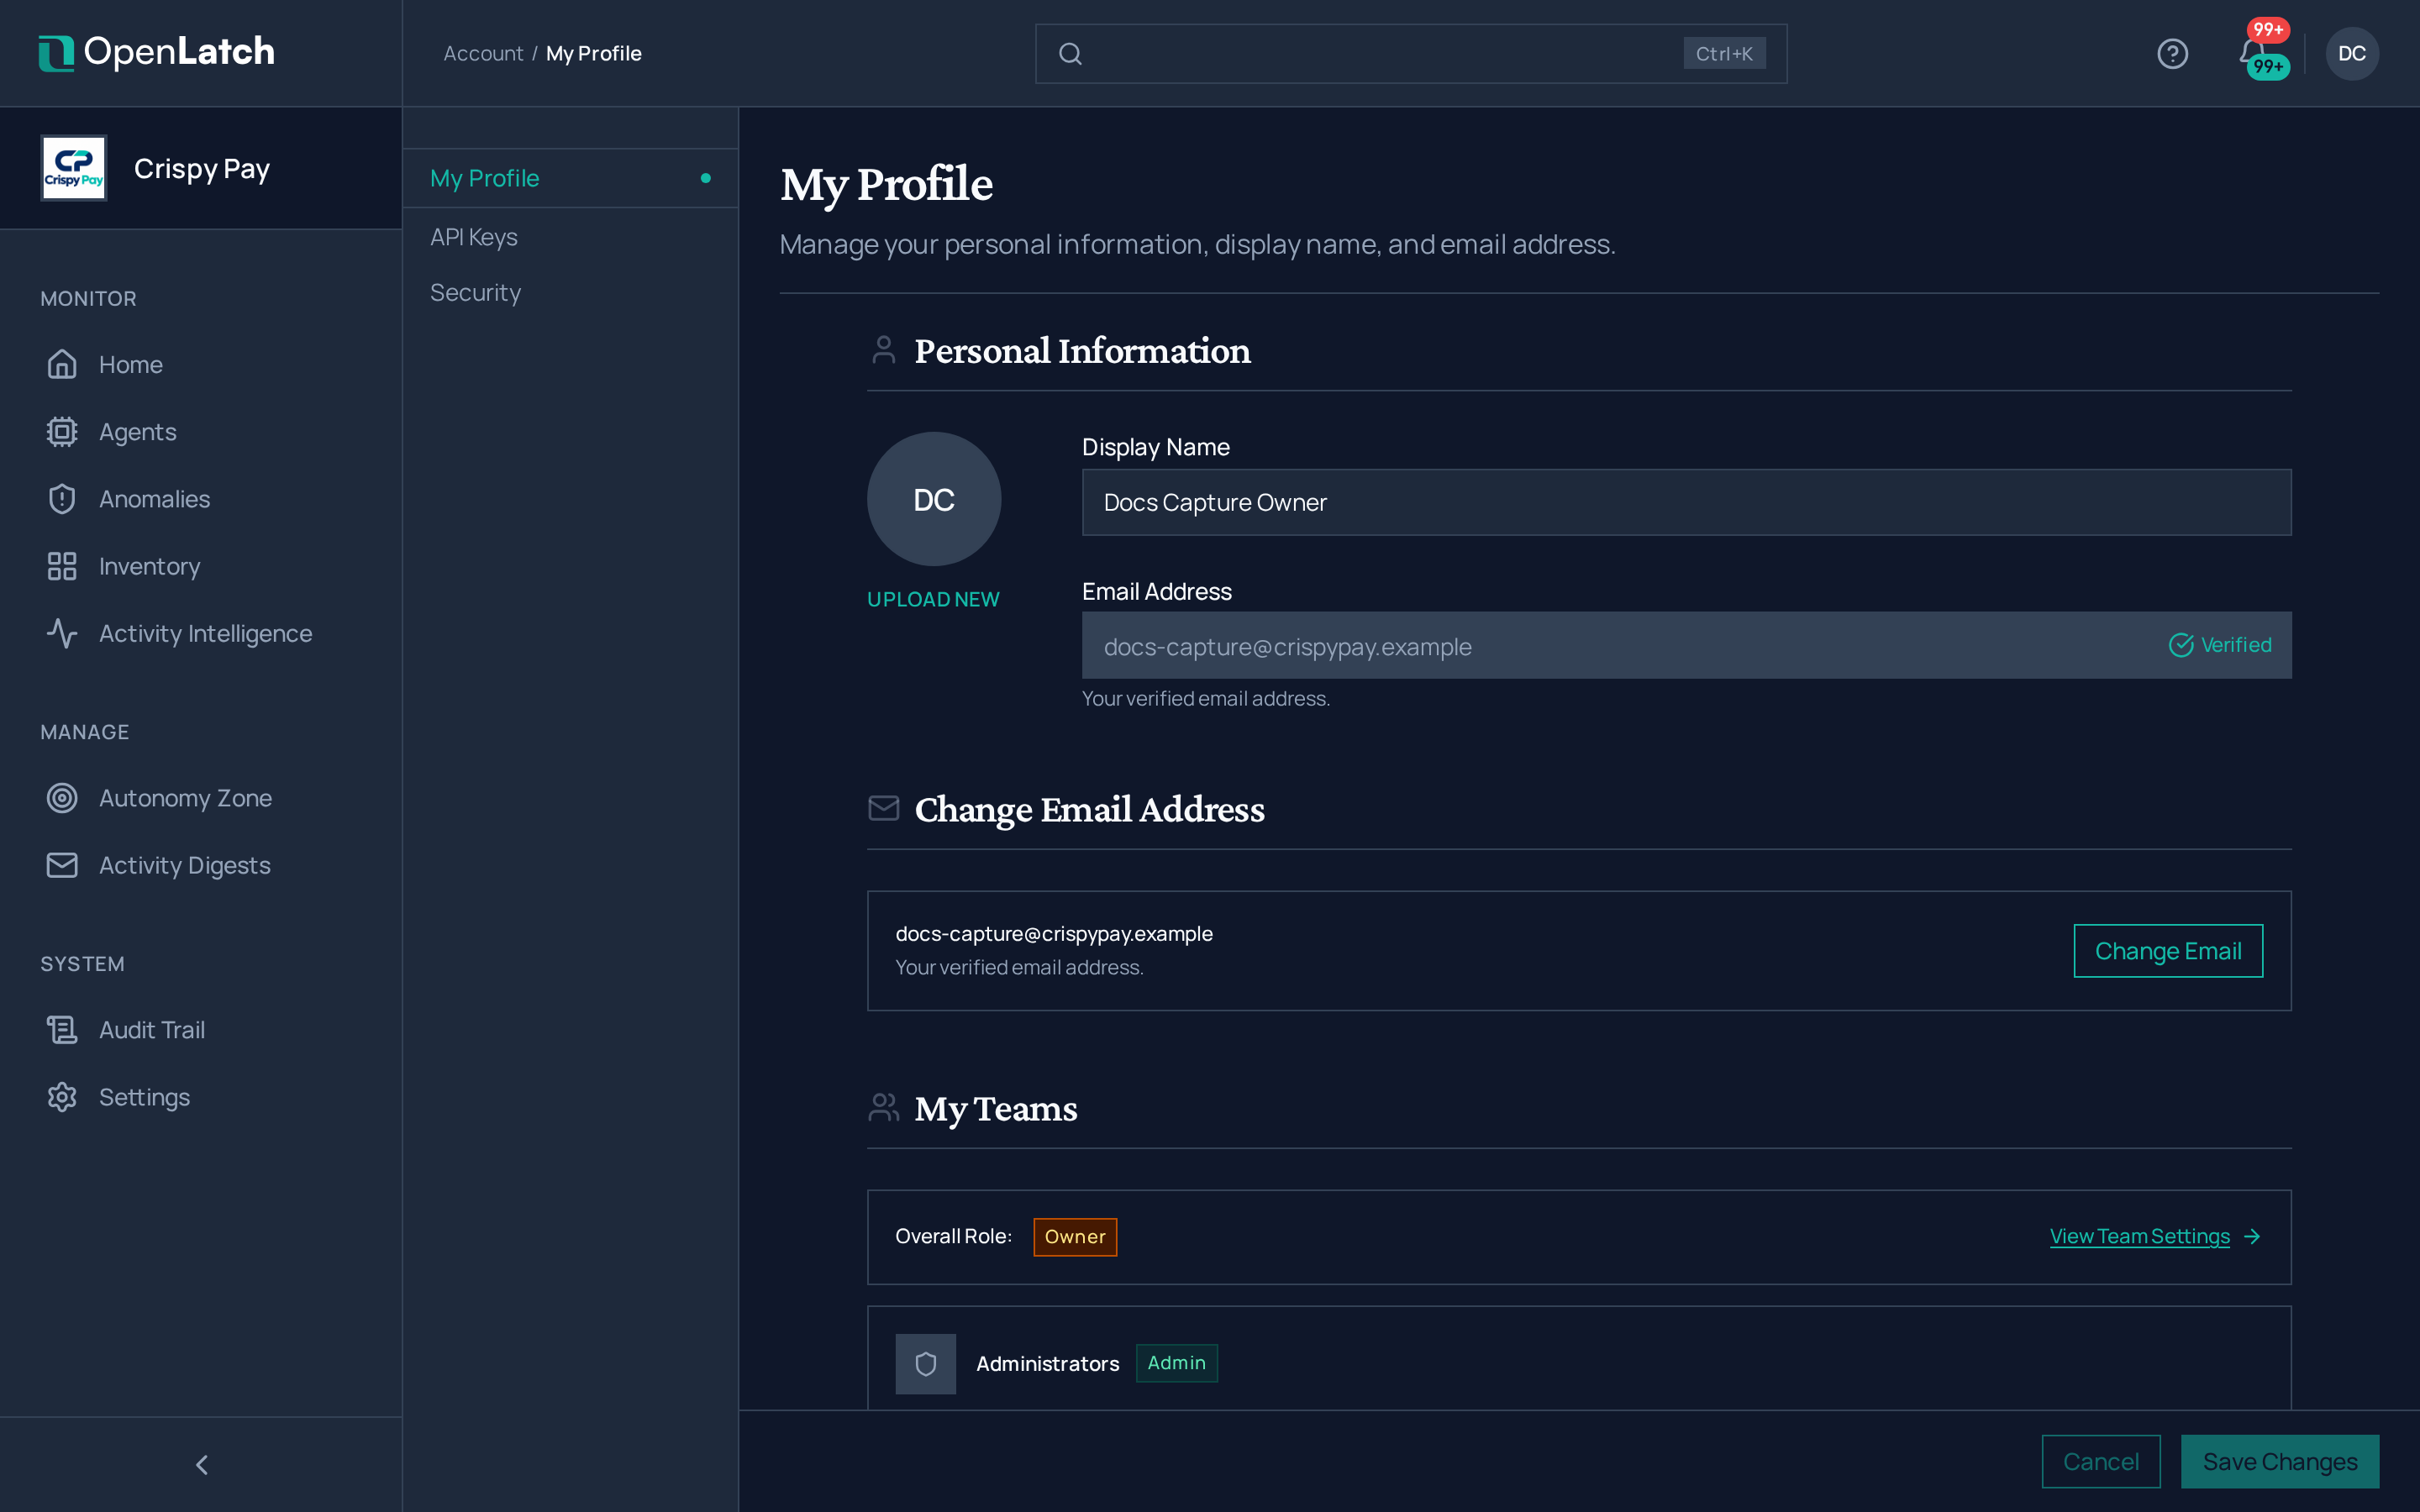The height and width of the screenshot is (1512, 2420).
Task: Open Settings gear icon
Action: [62, 1096]
